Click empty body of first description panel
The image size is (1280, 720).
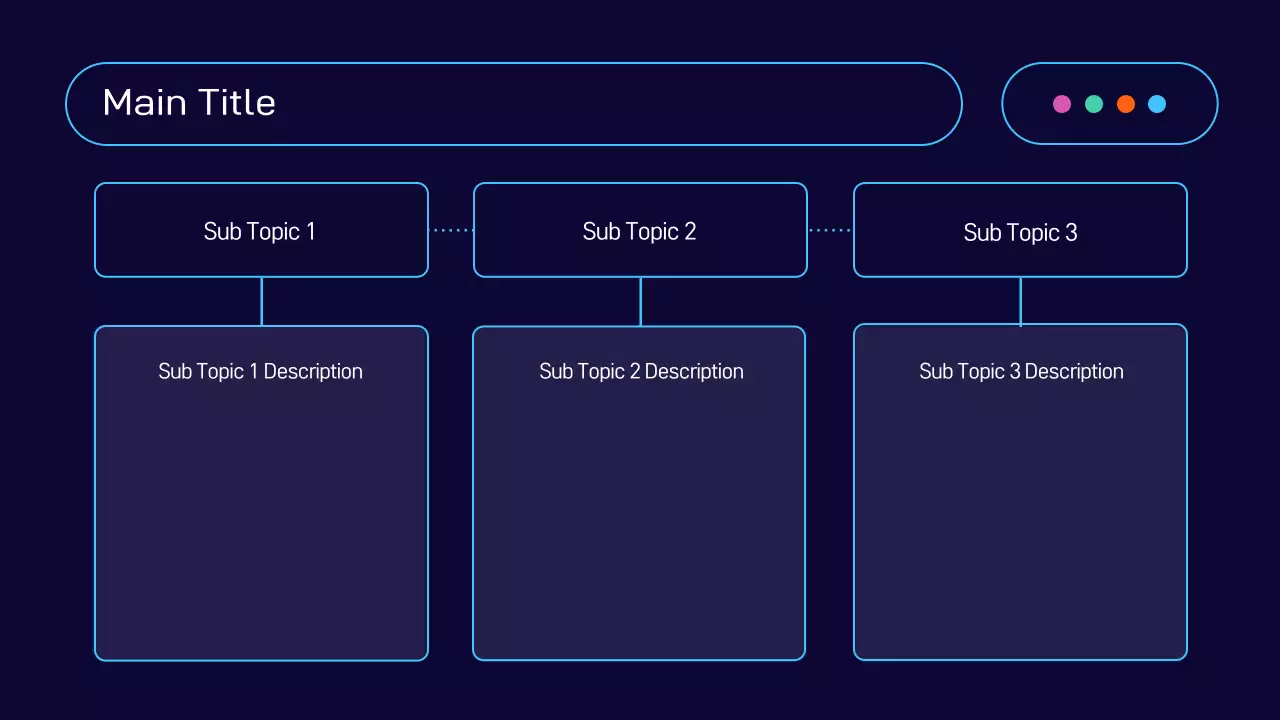click(x=261, y=520)
